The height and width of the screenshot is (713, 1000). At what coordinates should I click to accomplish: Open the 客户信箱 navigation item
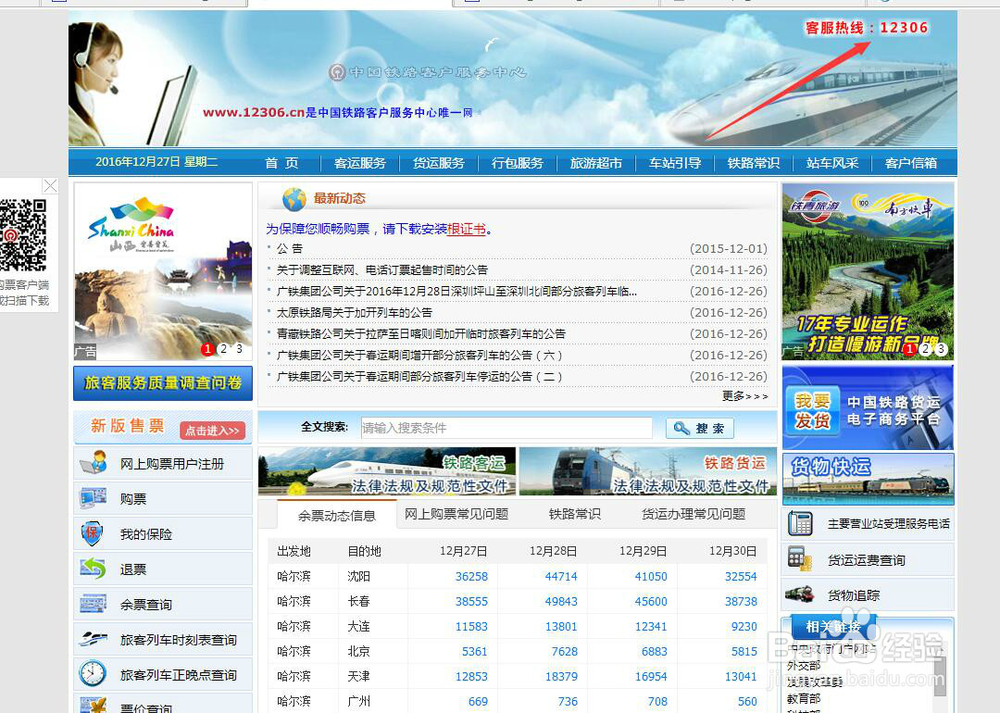911,163
